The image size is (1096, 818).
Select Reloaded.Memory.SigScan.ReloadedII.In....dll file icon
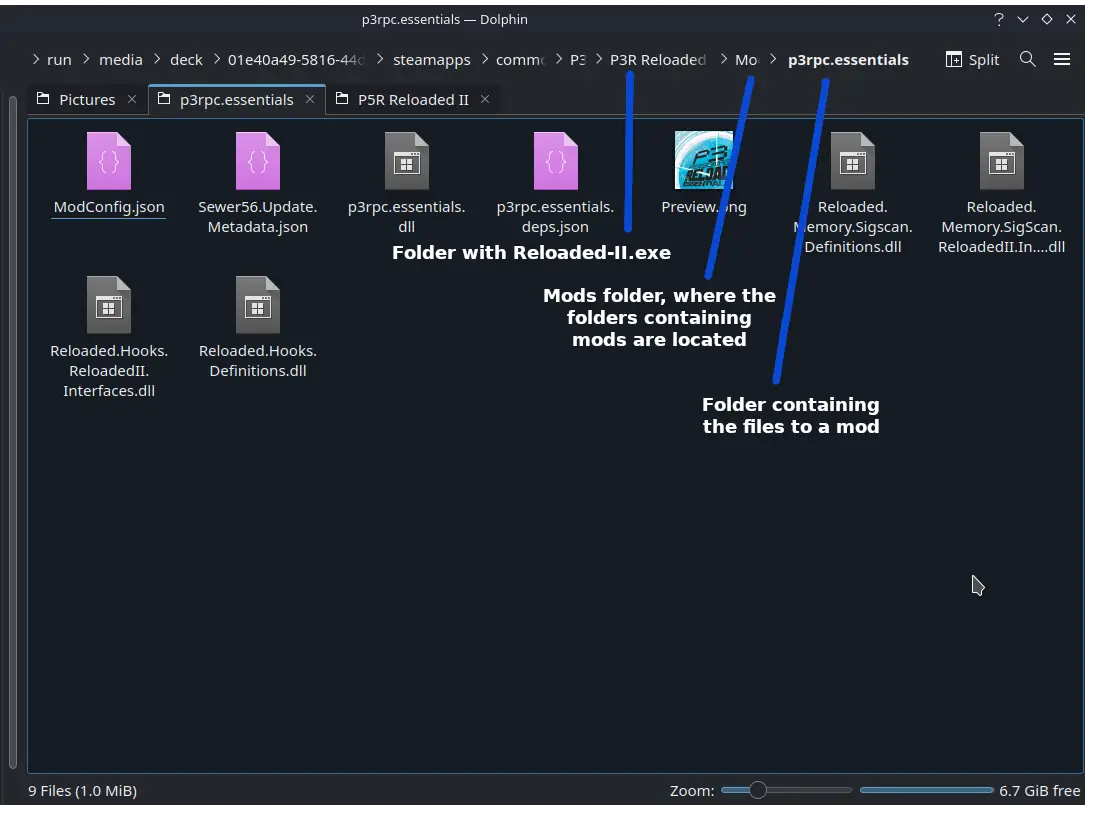(1001, 161)
